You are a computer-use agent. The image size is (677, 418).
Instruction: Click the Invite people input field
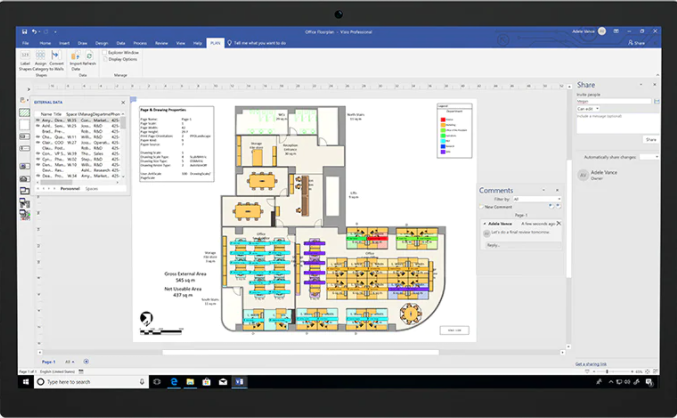(x=614, y=101)
